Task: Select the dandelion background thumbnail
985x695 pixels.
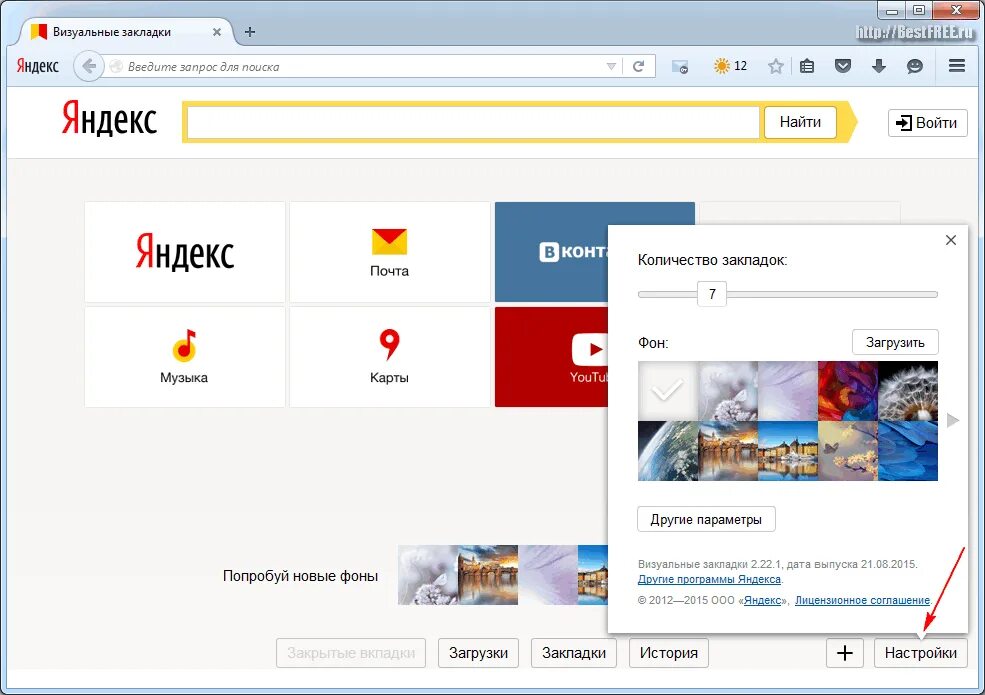Action: click(x=908, y=391)
